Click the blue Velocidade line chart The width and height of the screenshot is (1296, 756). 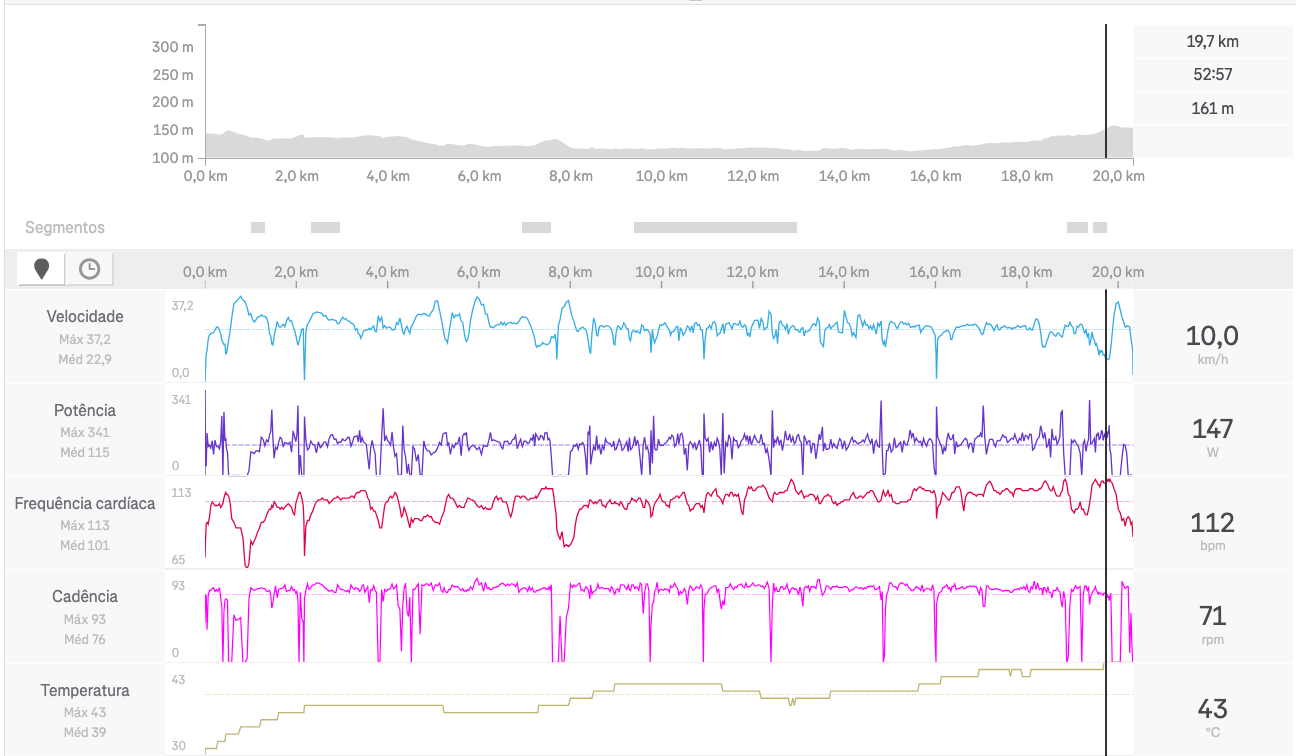pyautogui.click(x=669, y=338)
